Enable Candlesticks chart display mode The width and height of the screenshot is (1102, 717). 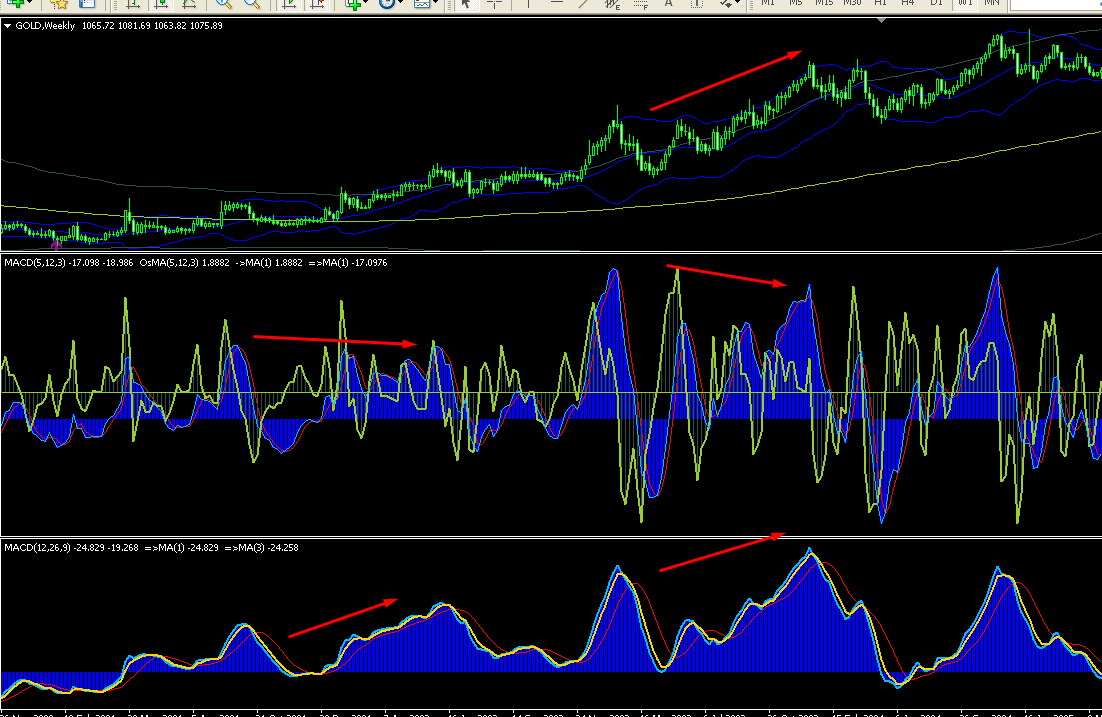161,4
